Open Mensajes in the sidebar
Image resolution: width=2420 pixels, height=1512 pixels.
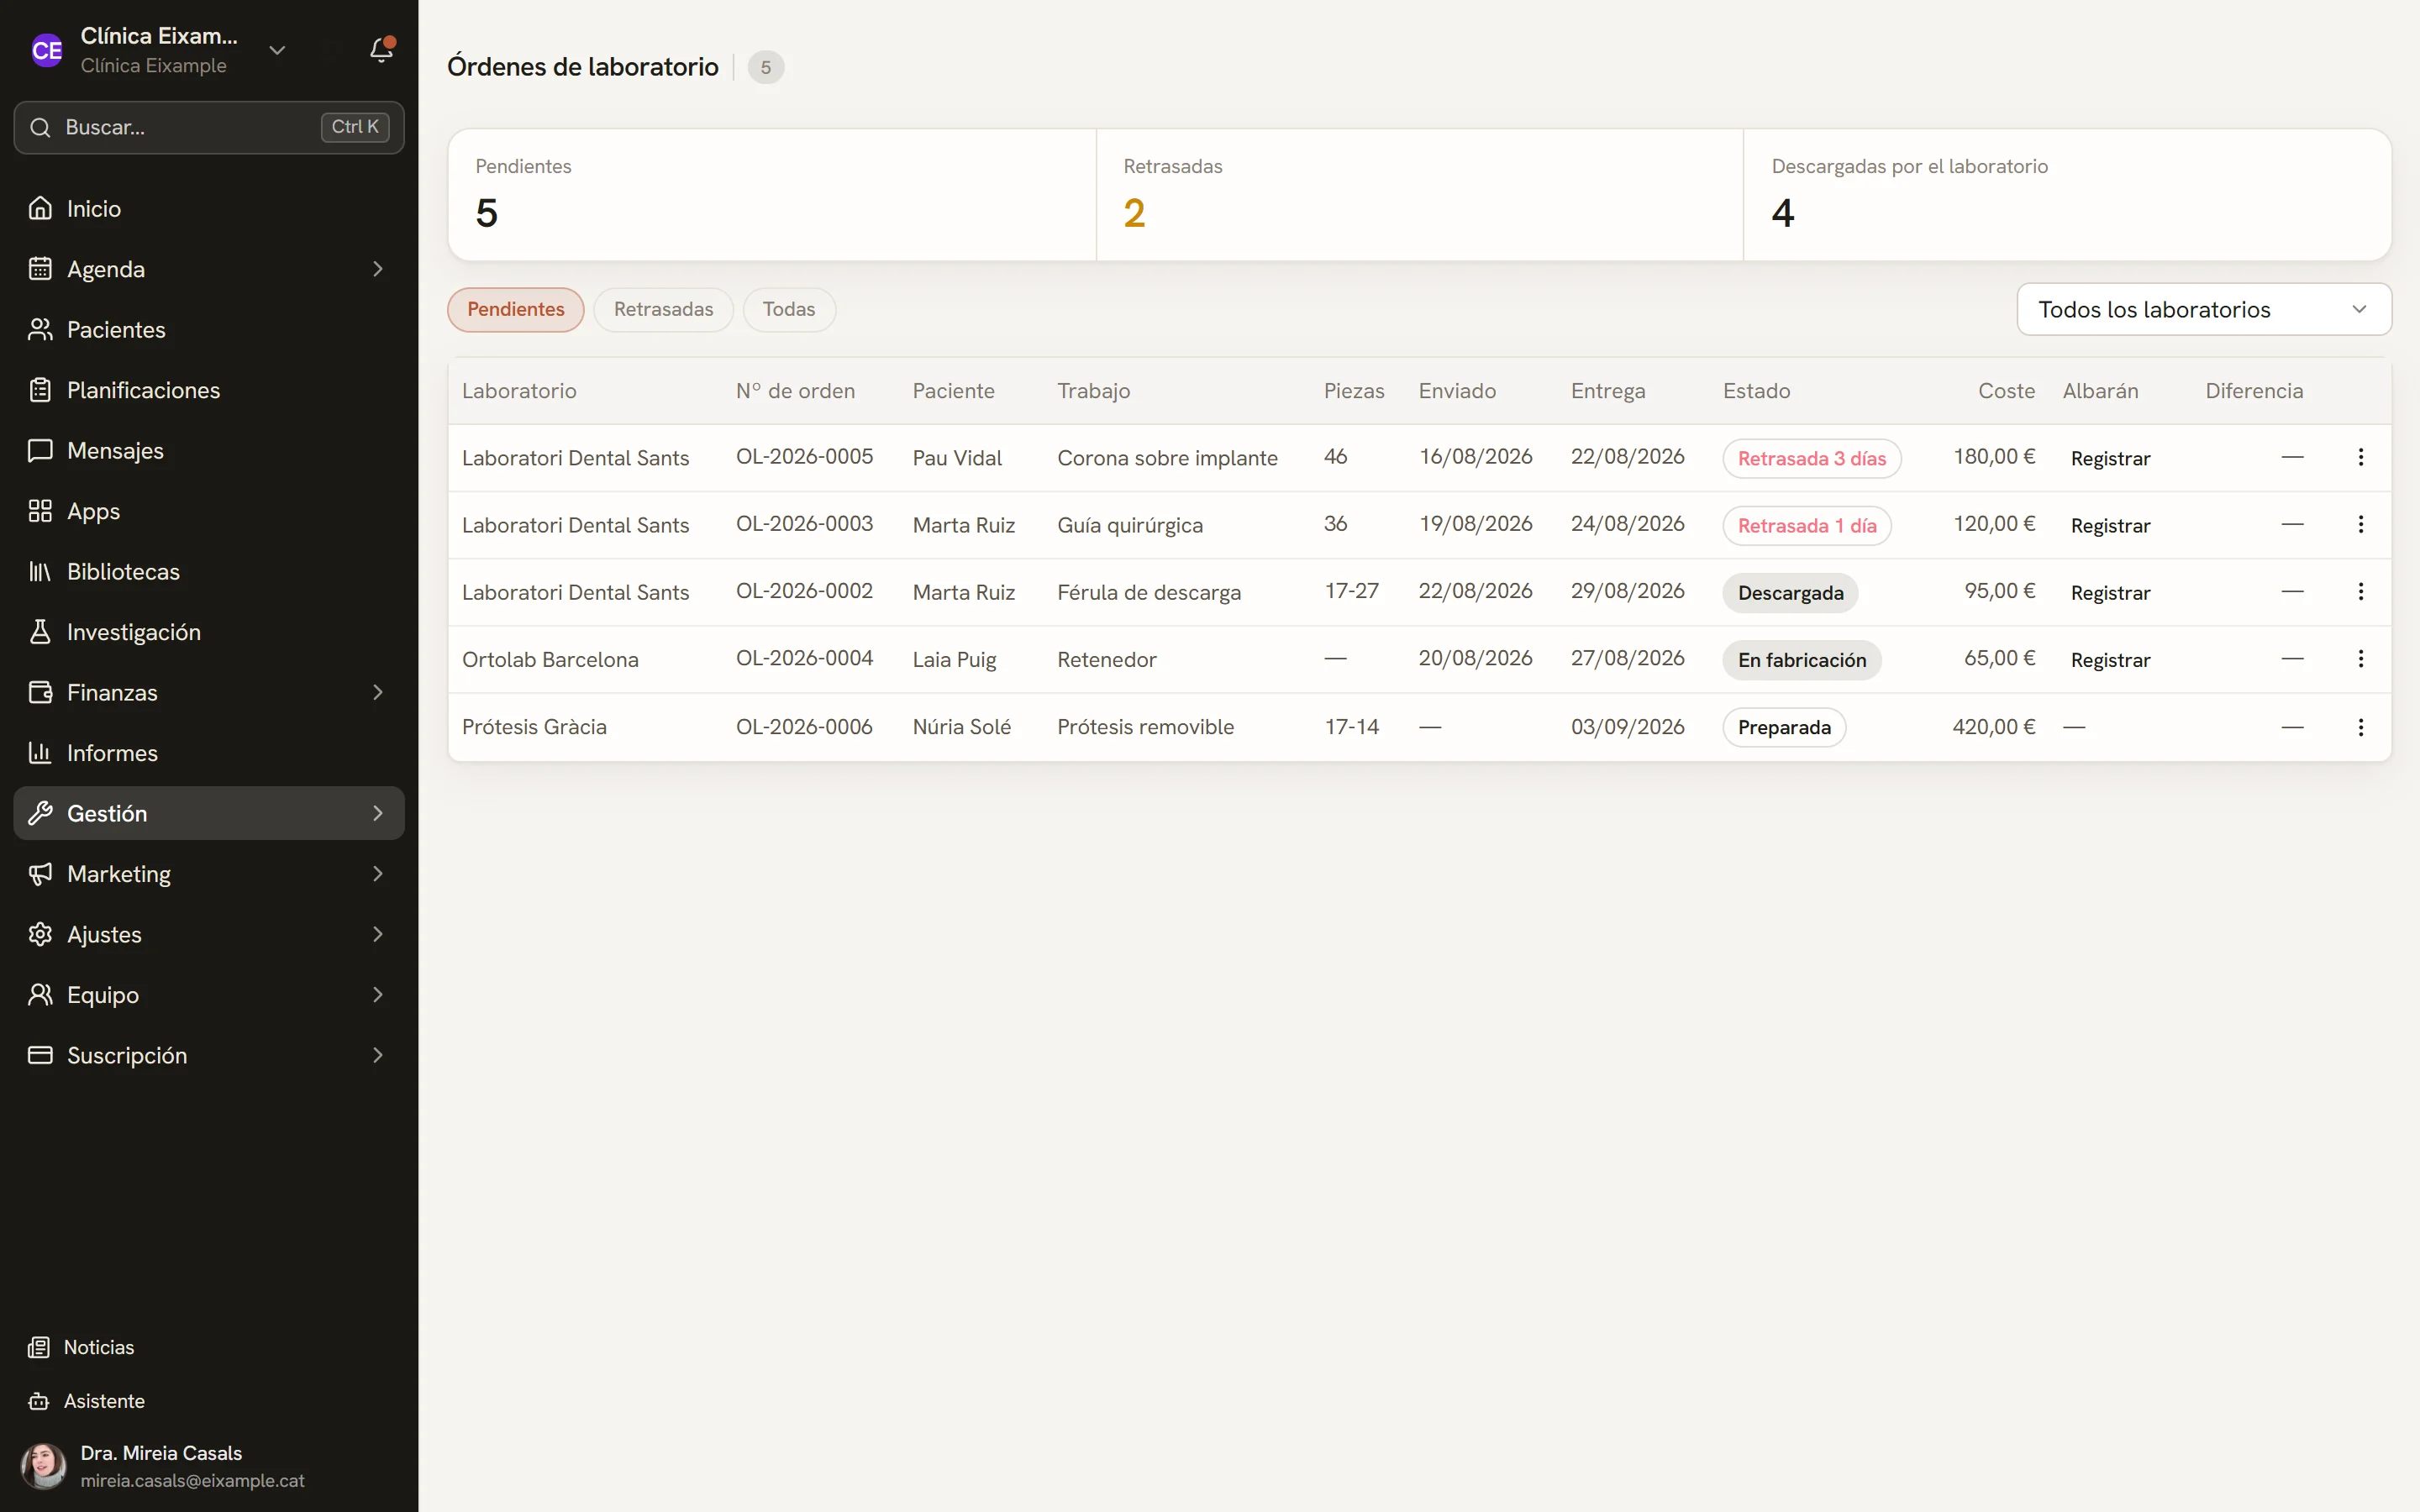coord(209,450)
